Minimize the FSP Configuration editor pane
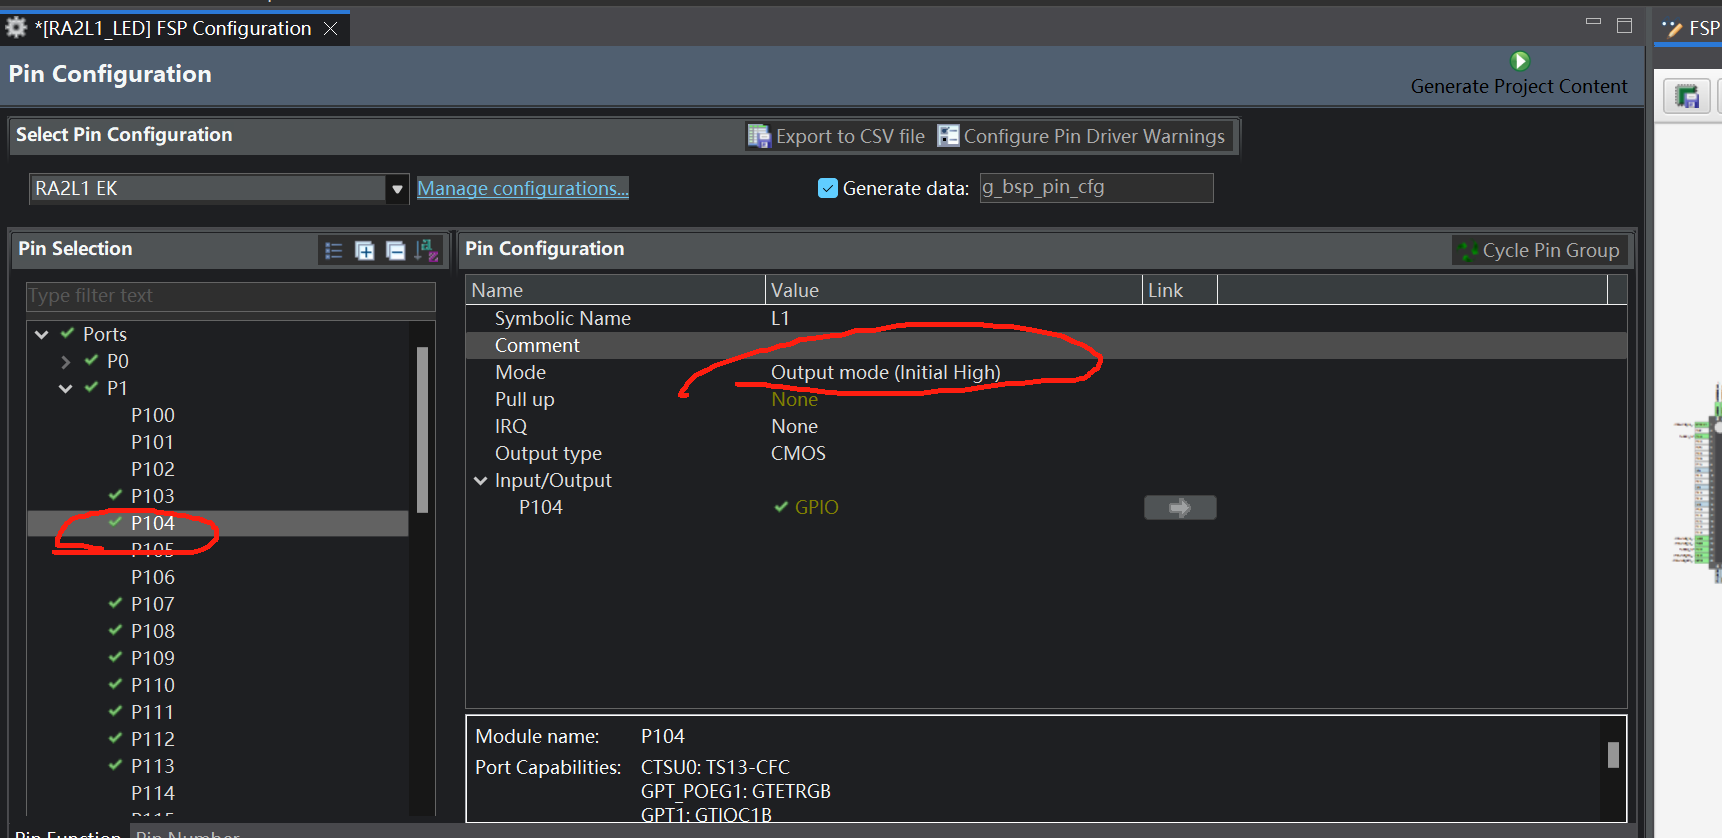This screenshot has width=1722, height=838. coord(1593,22)
